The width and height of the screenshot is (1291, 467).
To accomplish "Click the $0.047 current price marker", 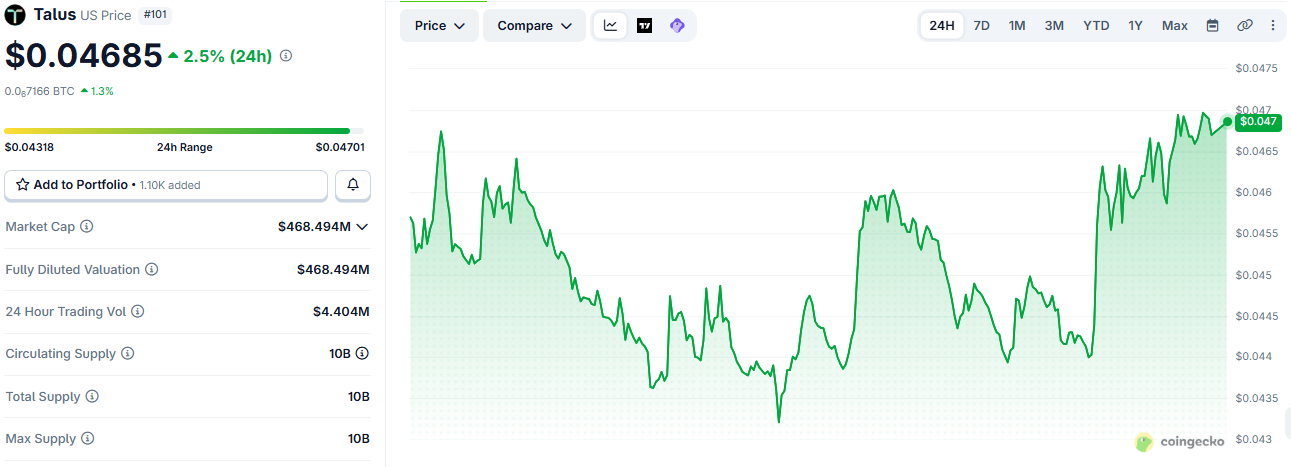I will (1258, 121).
